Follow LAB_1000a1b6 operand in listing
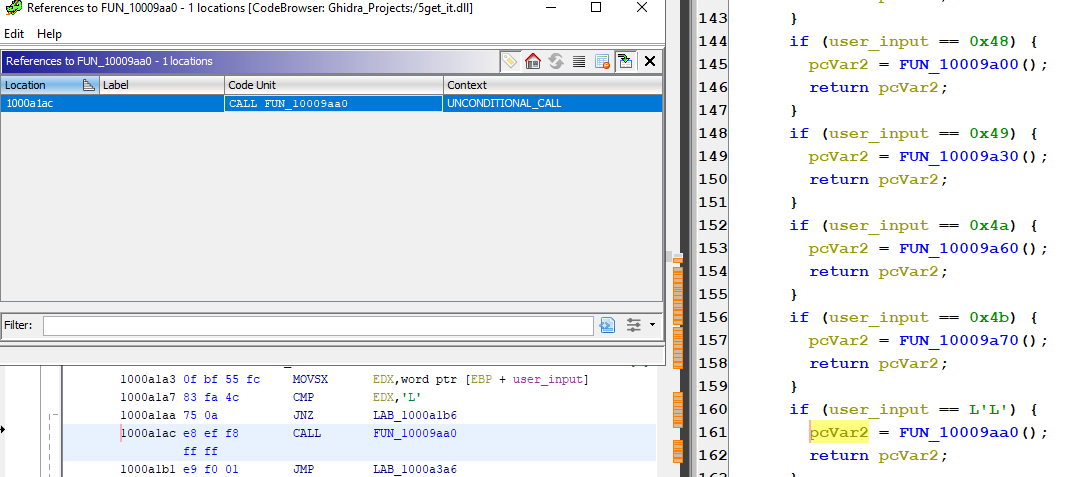 [414, 416]
